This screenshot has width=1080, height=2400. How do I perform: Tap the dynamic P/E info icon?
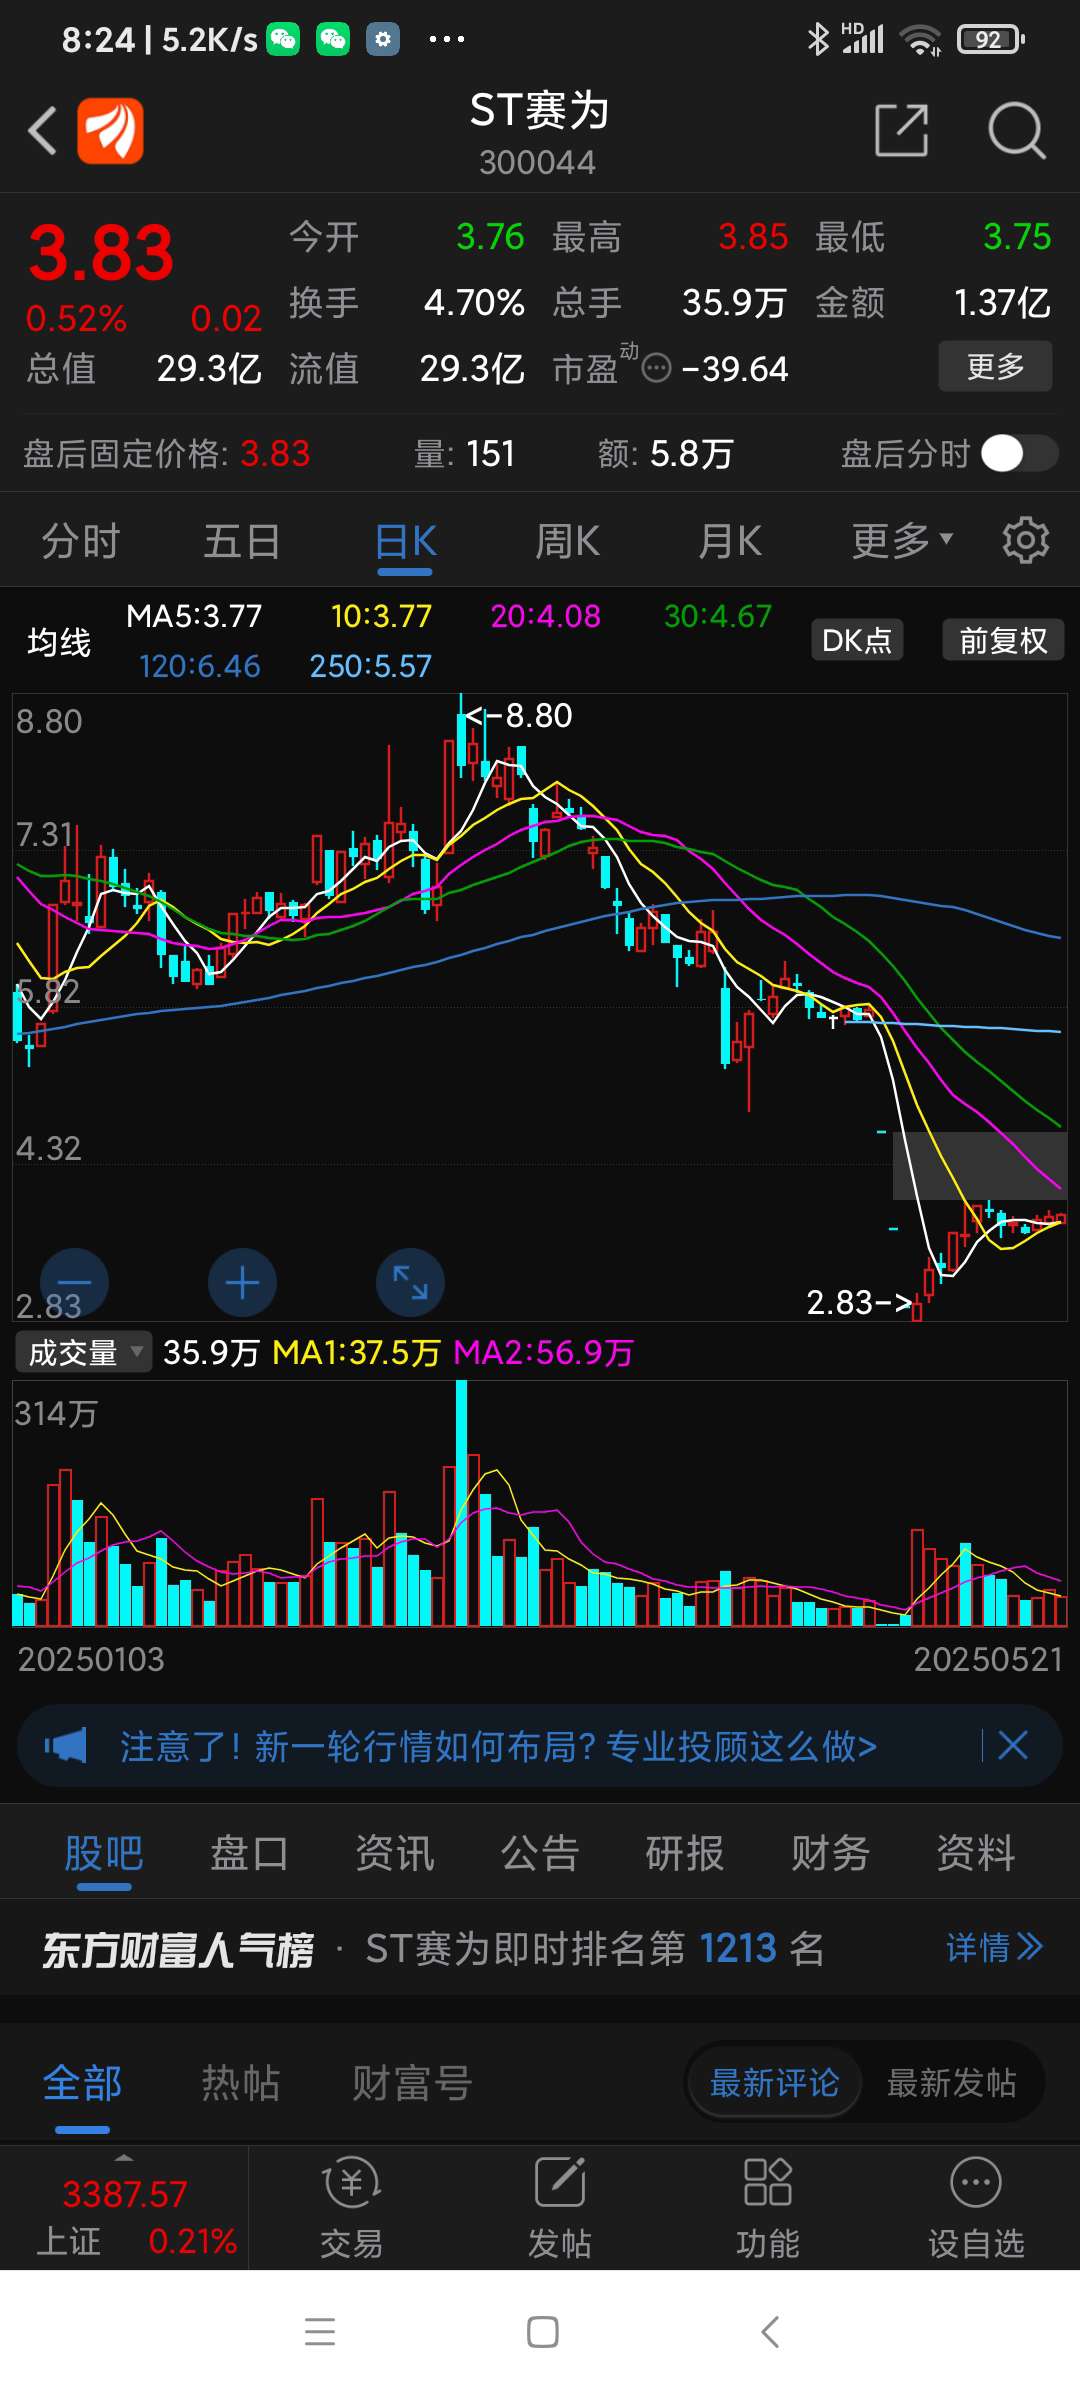pyautogui.click(x=656, y=369)
